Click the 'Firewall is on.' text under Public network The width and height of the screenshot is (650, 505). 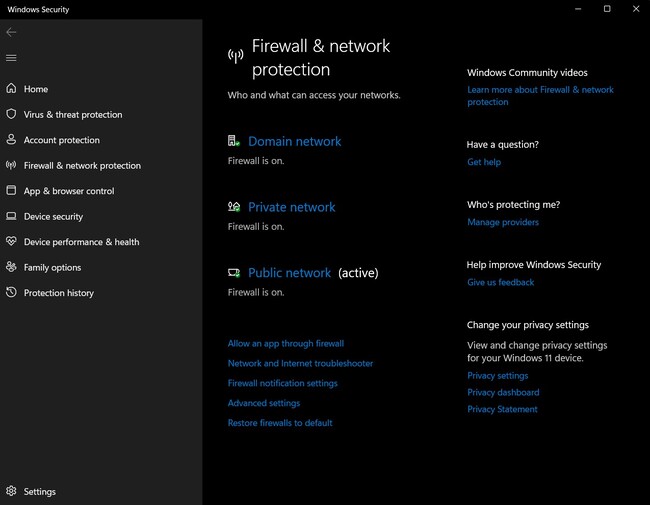pos(256,292)
